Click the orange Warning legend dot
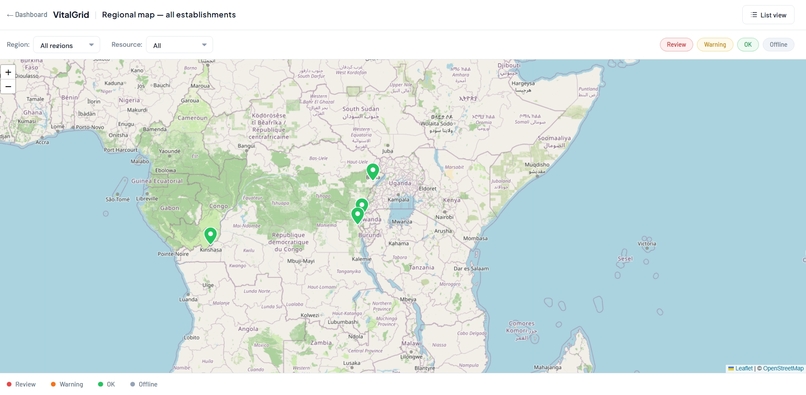The height and width of the screenshot is (395, 806). click(53, 384)
